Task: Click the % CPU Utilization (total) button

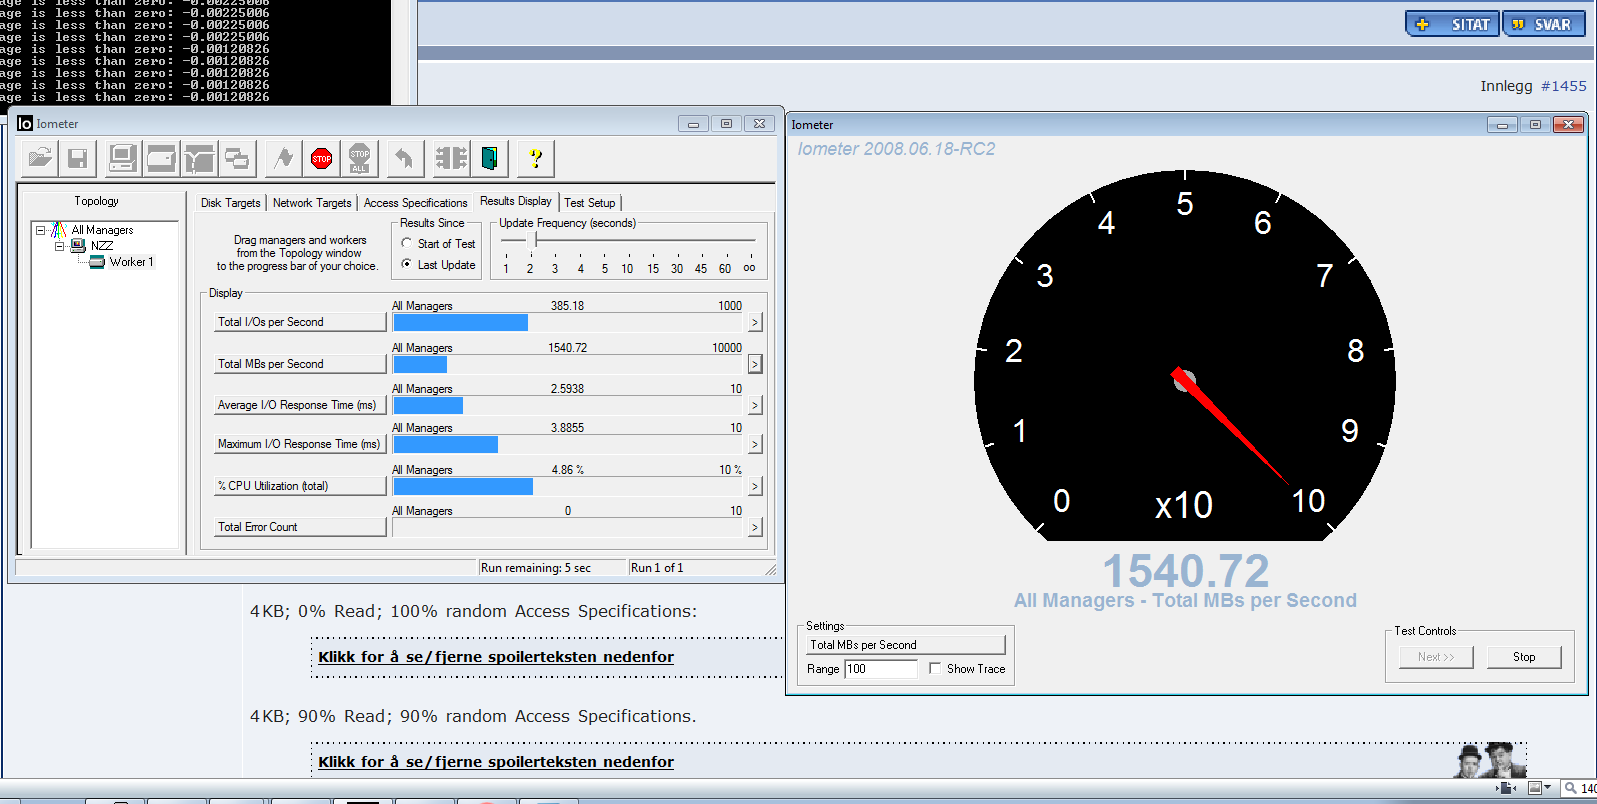Action: (300, 486)
